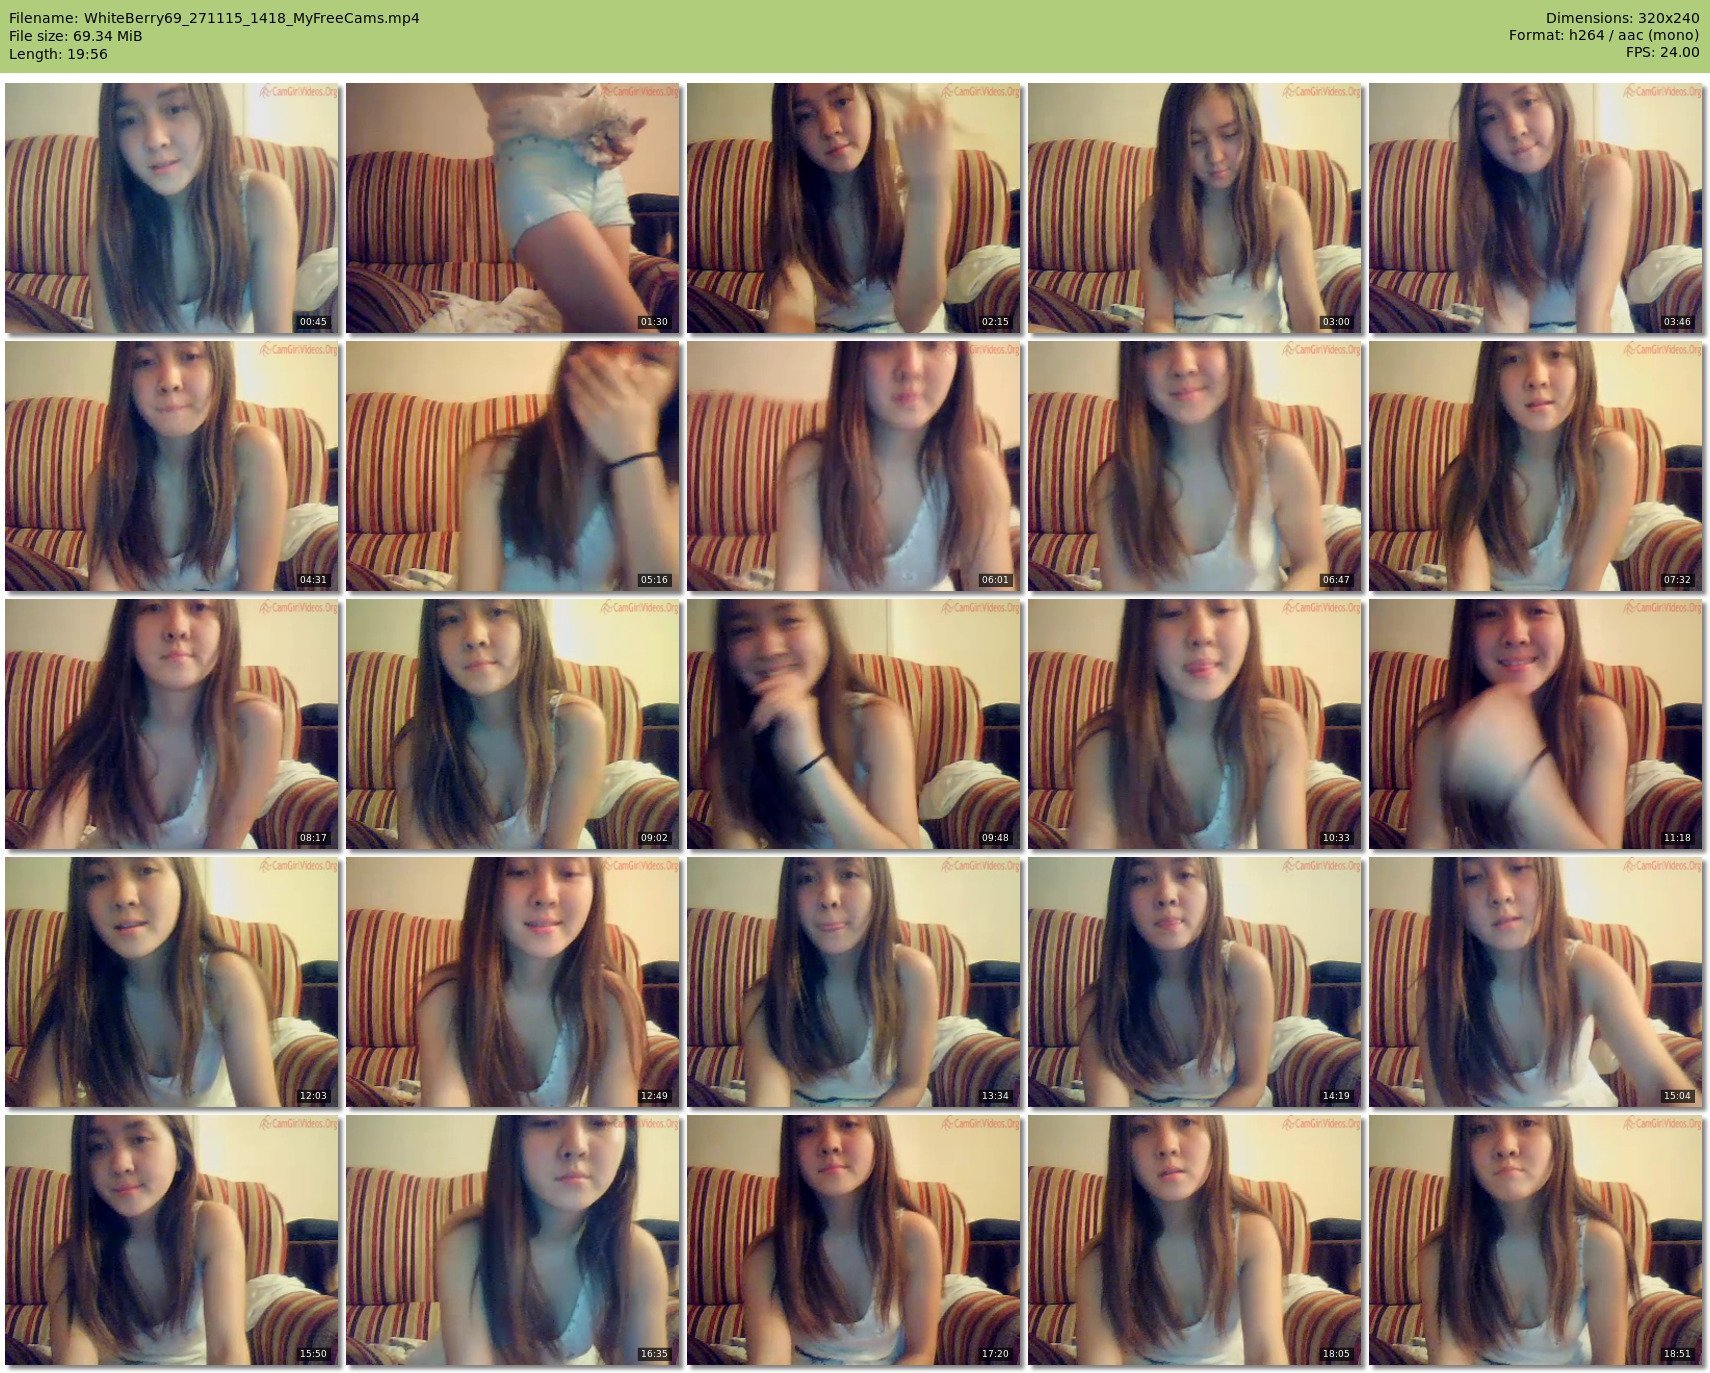Click the frame with timestamp 15:04
Image resolution: width=1710 pixels, height=1373 pixels.
pos(1536,982)
